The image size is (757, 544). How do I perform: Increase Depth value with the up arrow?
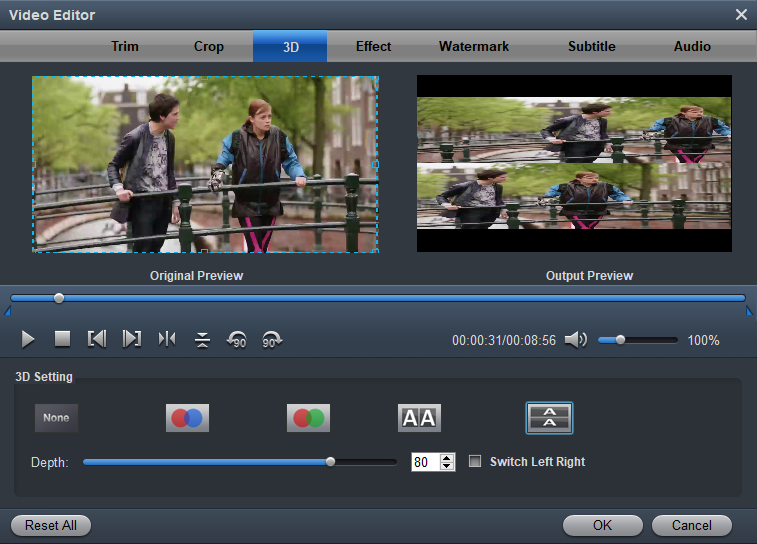tap(447, 458)
